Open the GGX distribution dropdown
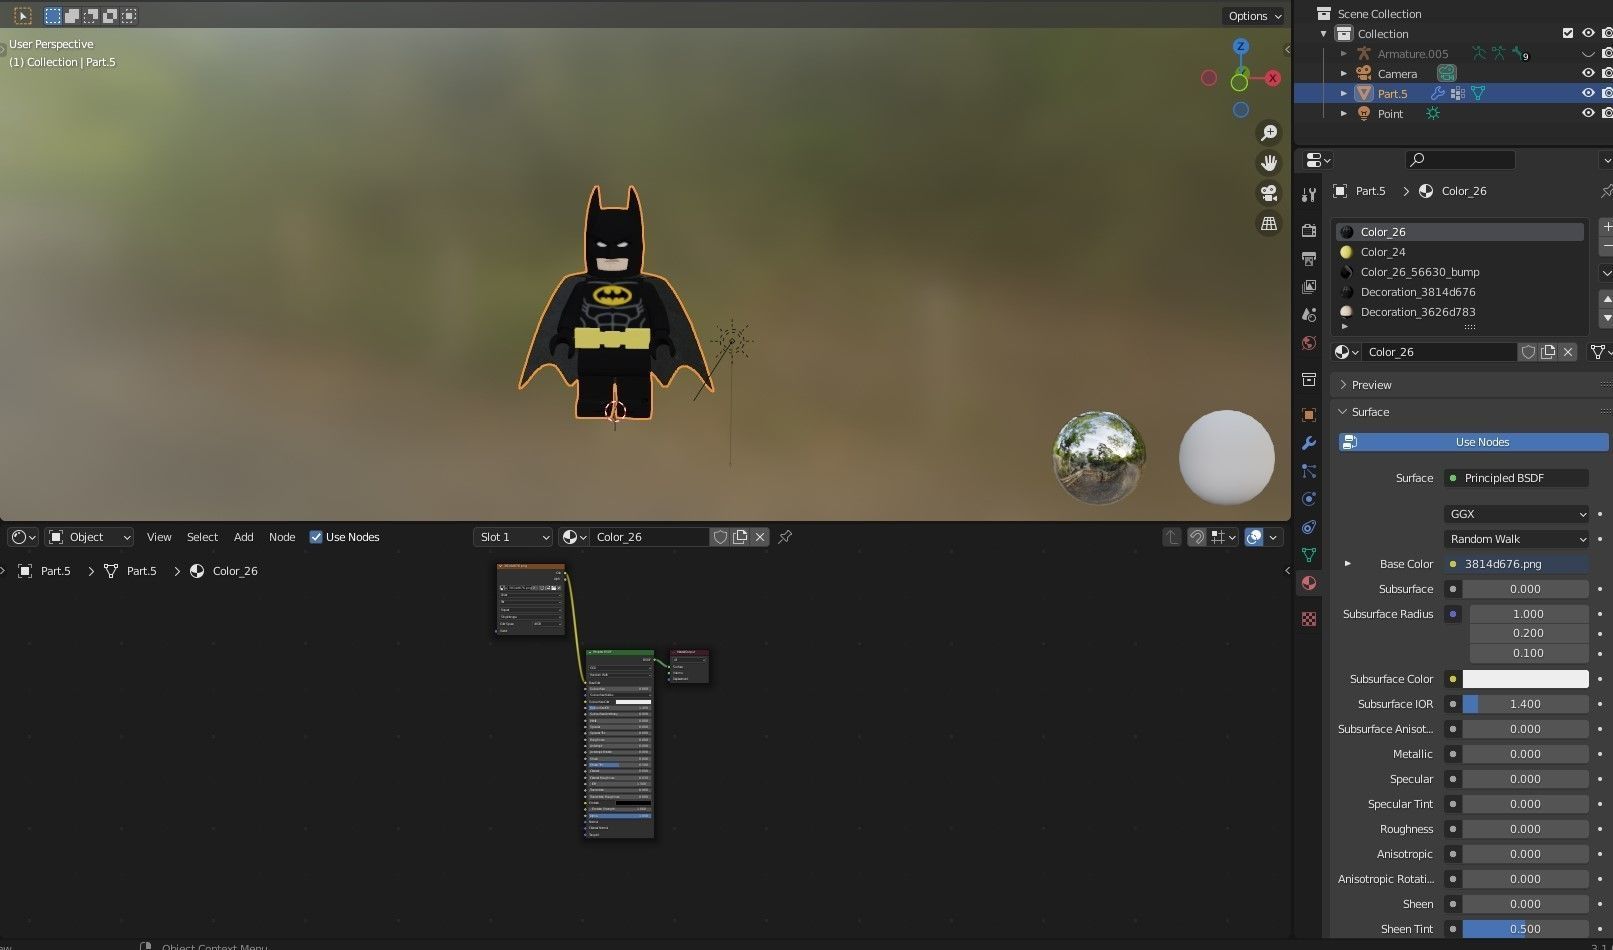Screen dimensions: 1613x950 click(1516, 514)
